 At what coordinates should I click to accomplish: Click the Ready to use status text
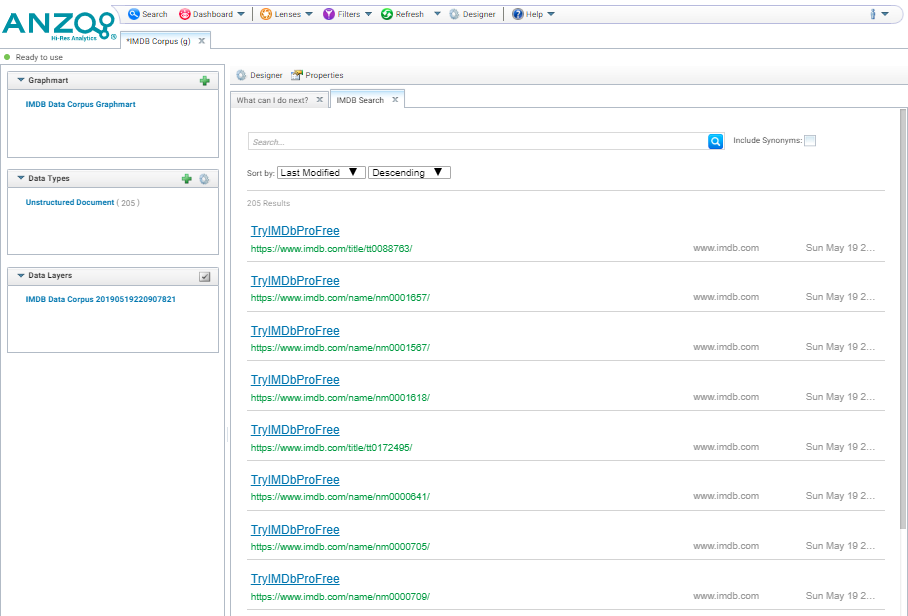(39, 57)
